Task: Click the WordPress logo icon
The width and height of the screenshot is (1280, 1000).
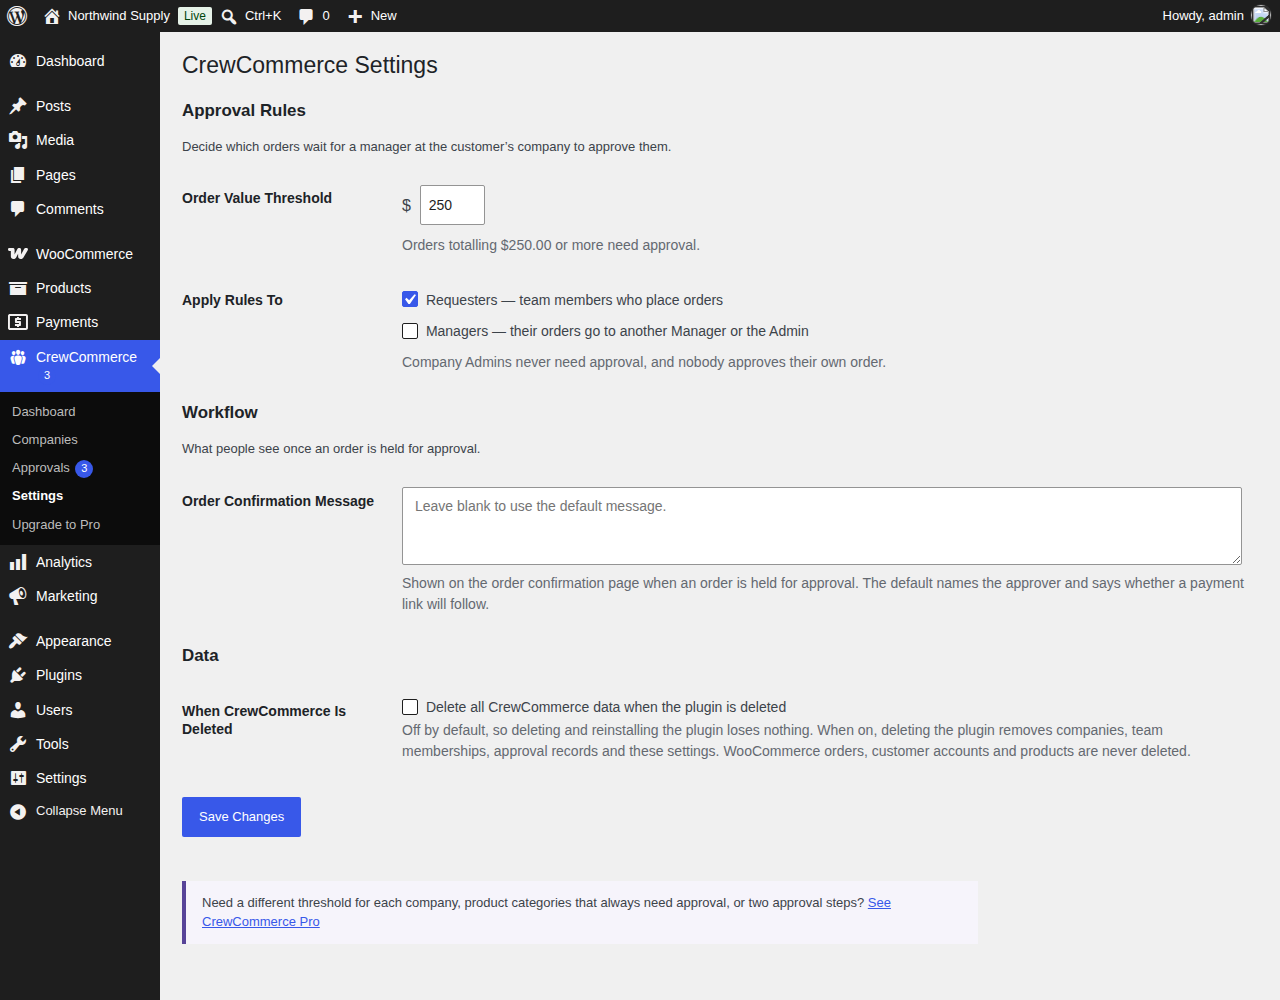Action: pos(17,16)
